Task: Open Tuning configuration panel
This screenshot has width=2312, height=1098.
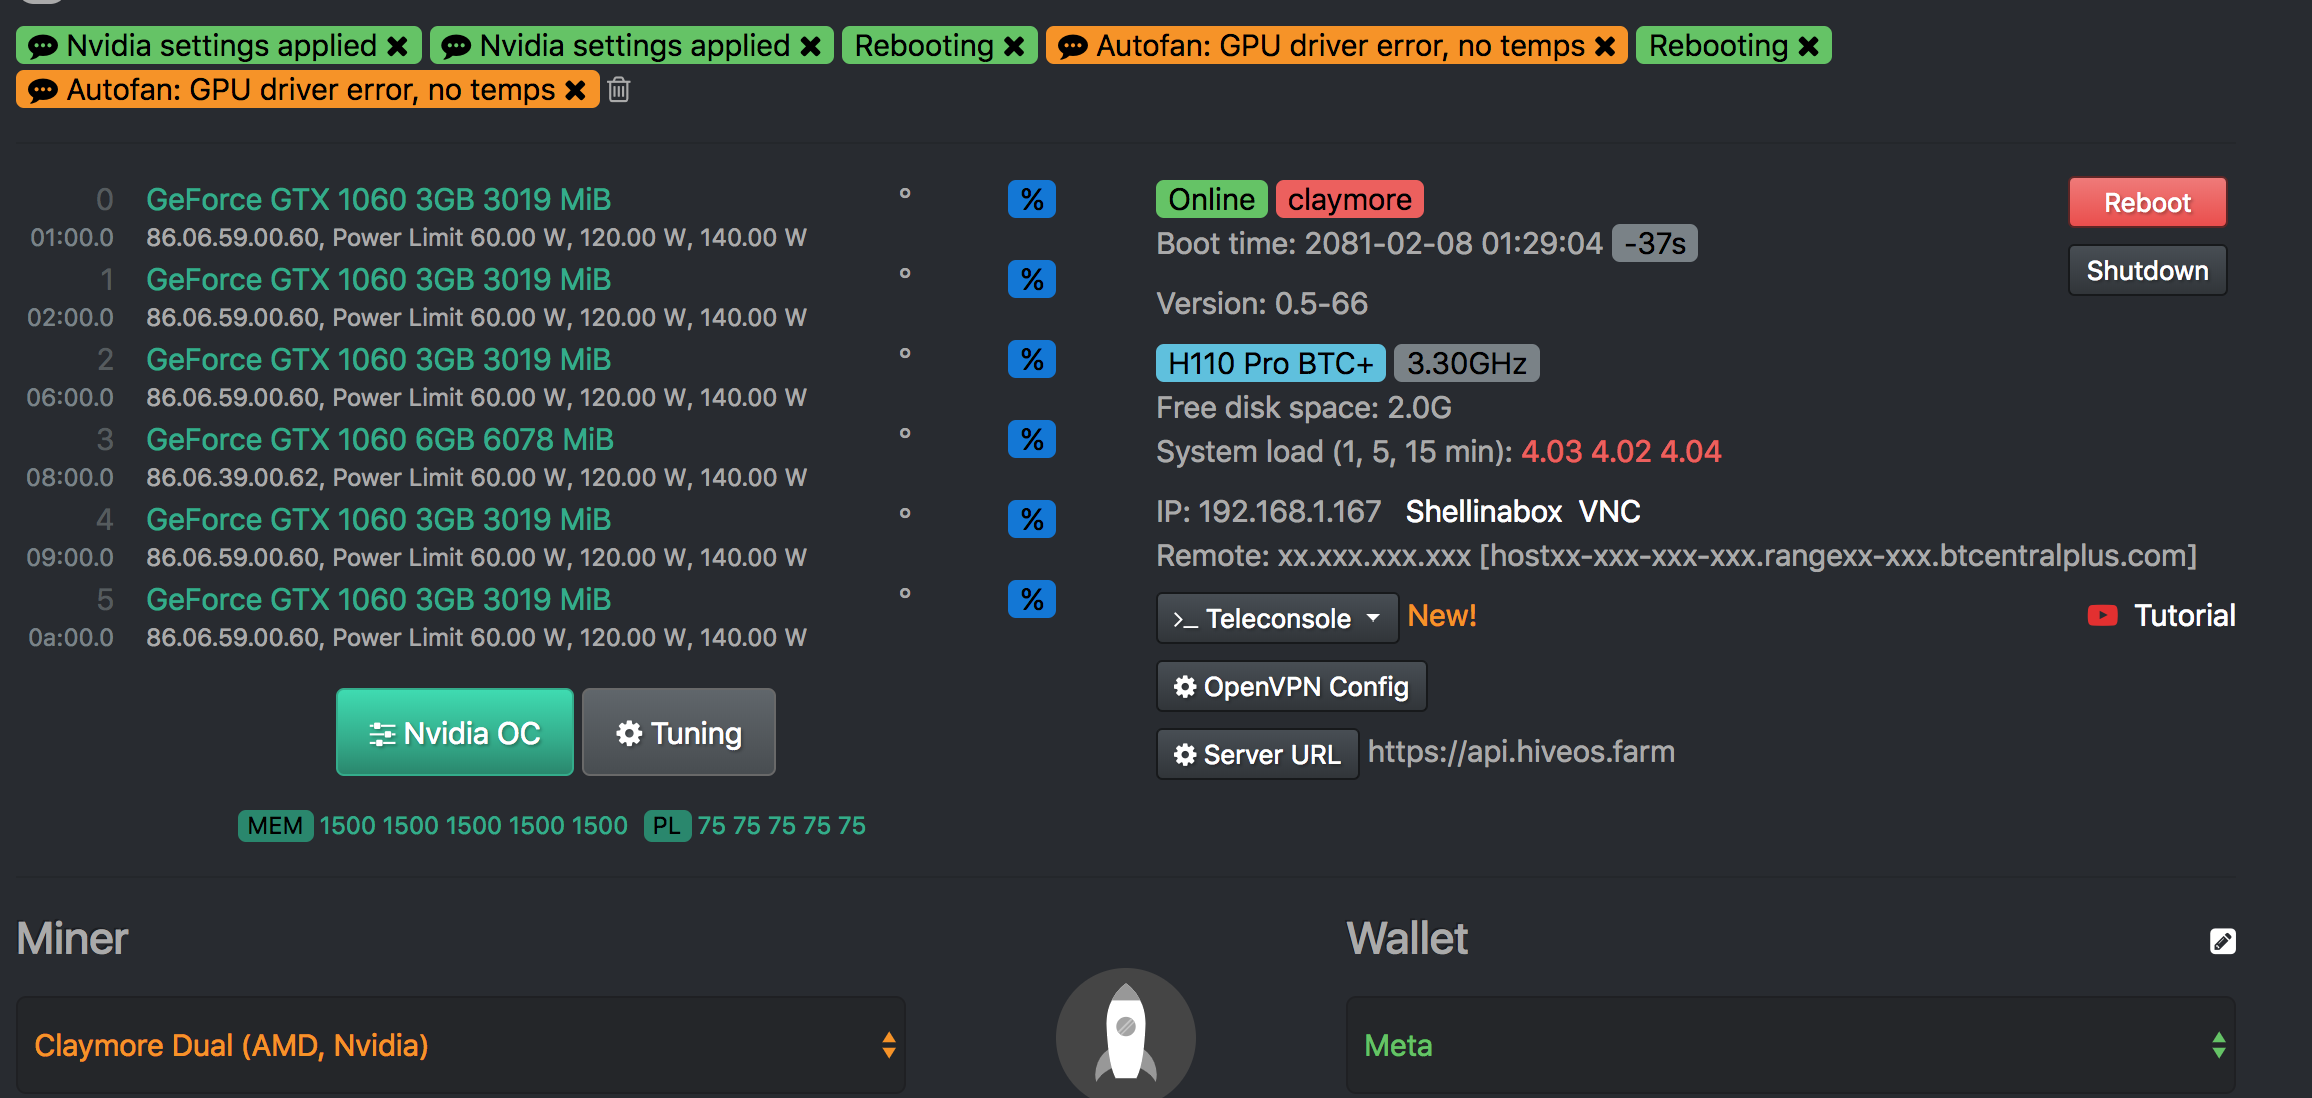Action: 678,732
